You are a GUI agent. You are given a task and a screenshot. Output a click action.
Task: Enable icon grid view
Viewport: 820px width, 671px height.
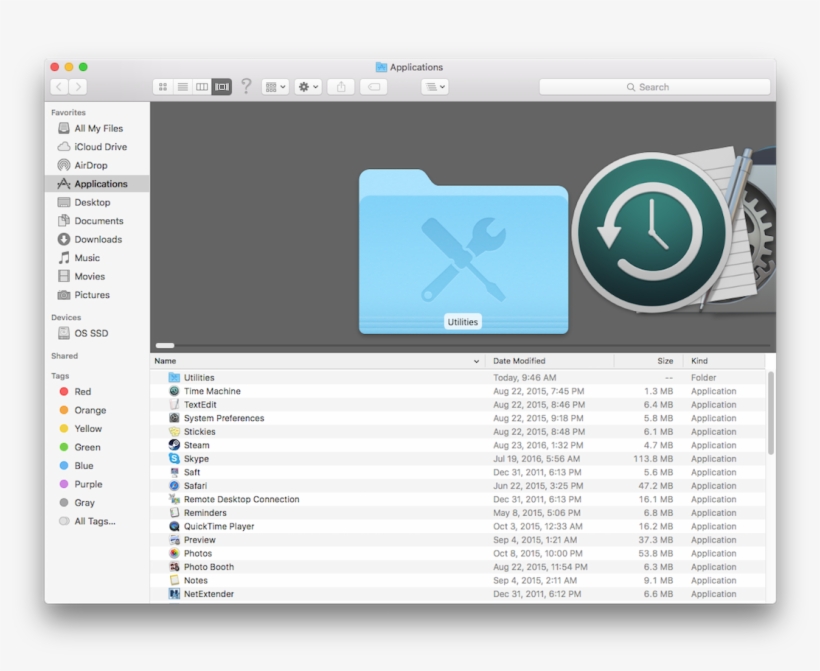click(162, 86)
